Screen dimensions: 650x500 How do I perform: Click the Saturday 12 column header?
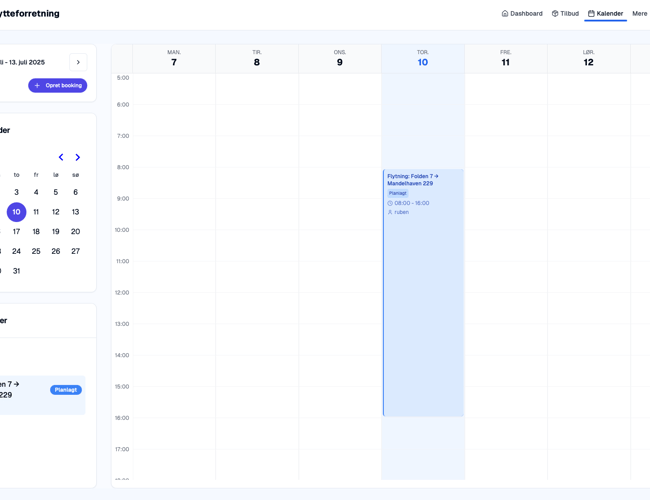tap(588, 58)
